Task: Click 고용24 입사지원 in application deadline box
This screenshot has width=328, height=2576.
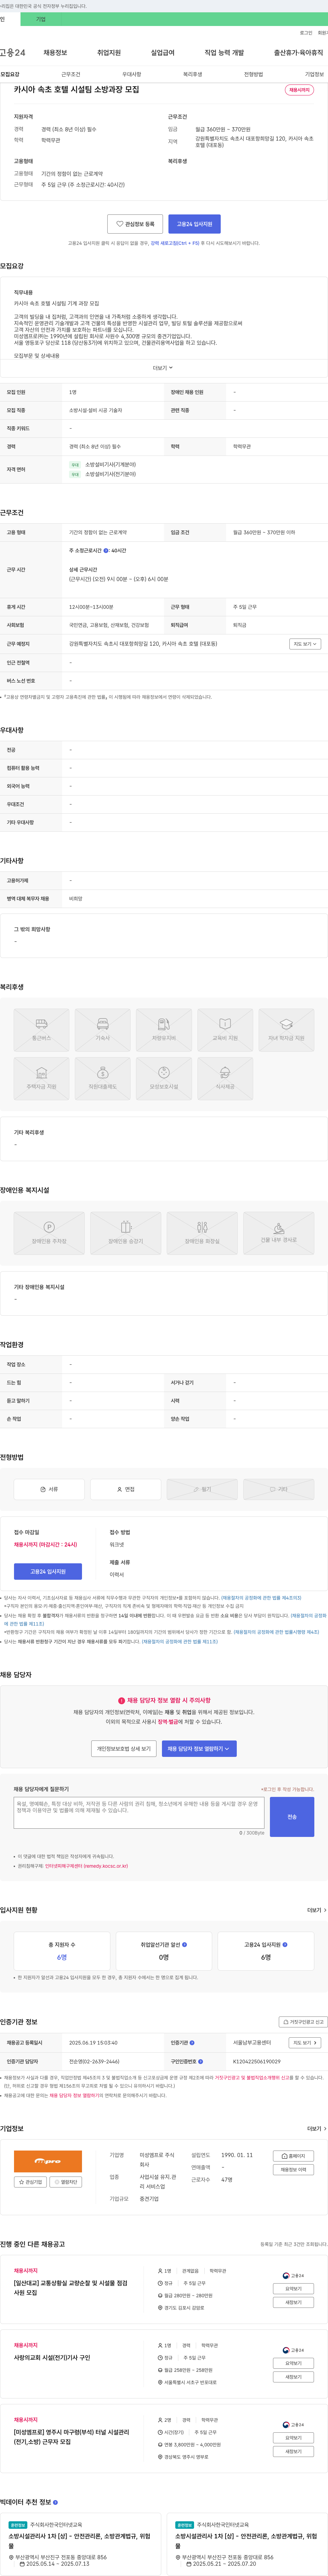Action: click(x=47, y=1571)
